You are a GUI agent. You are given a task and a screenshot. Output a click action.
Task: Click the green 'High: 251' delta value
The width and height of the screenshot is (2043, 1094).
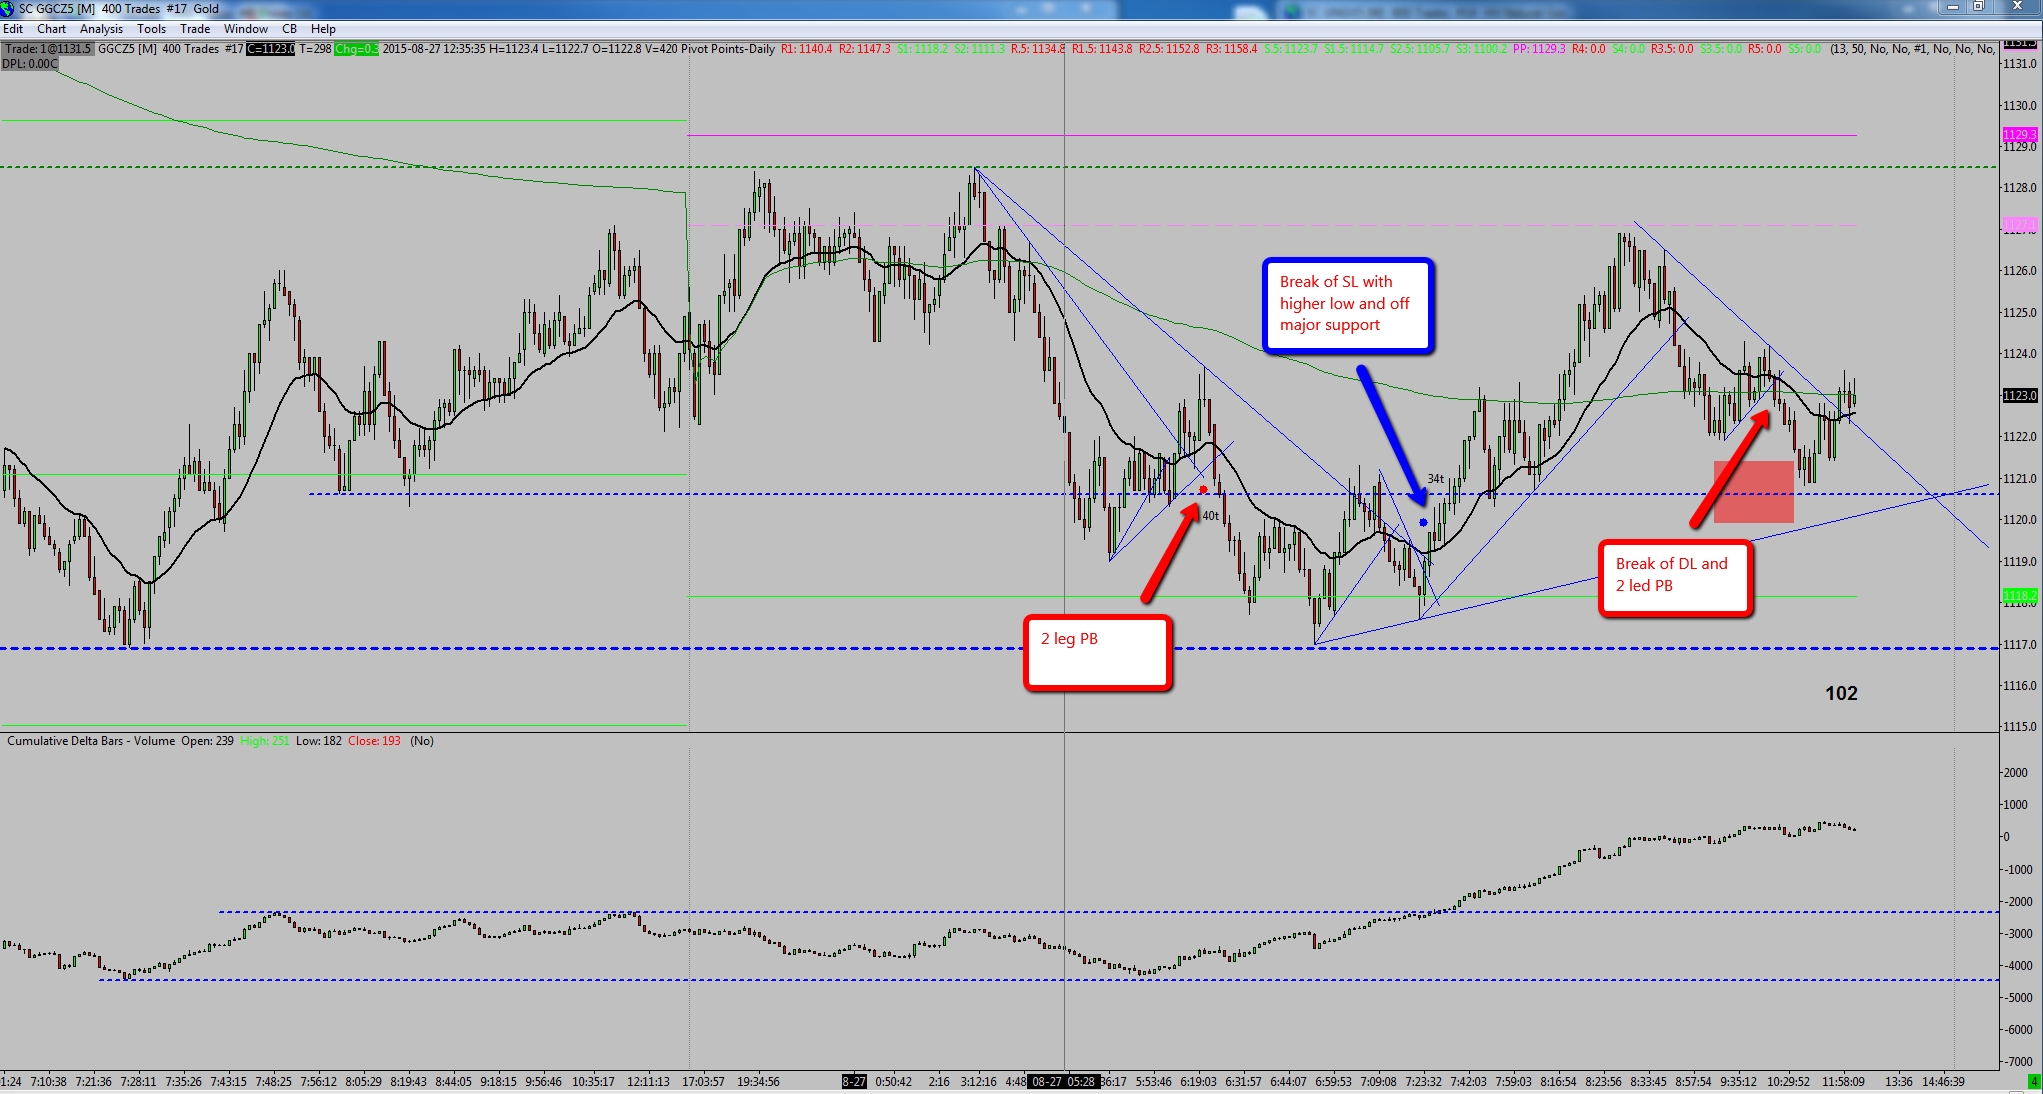(x=265, y=741)
